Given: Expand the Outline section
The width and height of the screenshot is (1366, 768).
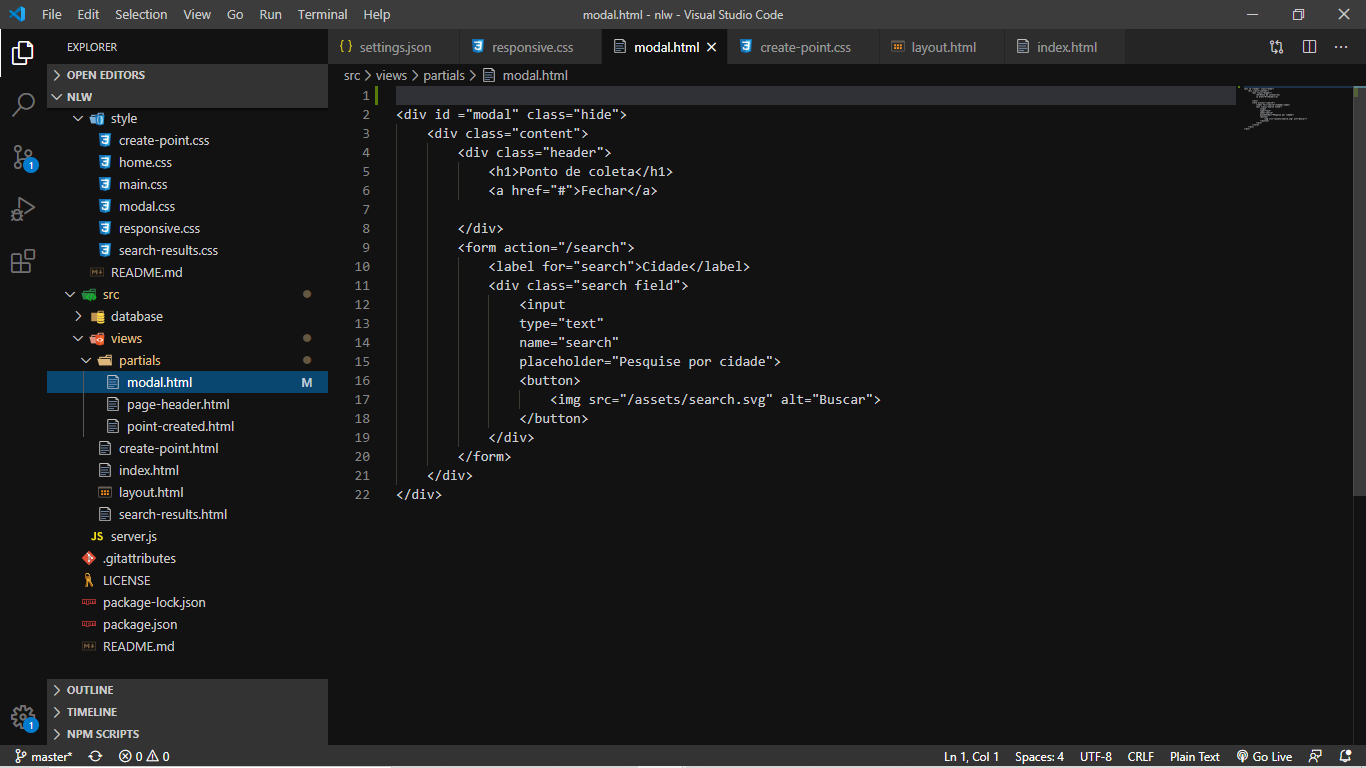Looking at the screenshot, I should [x=187, y=690].
